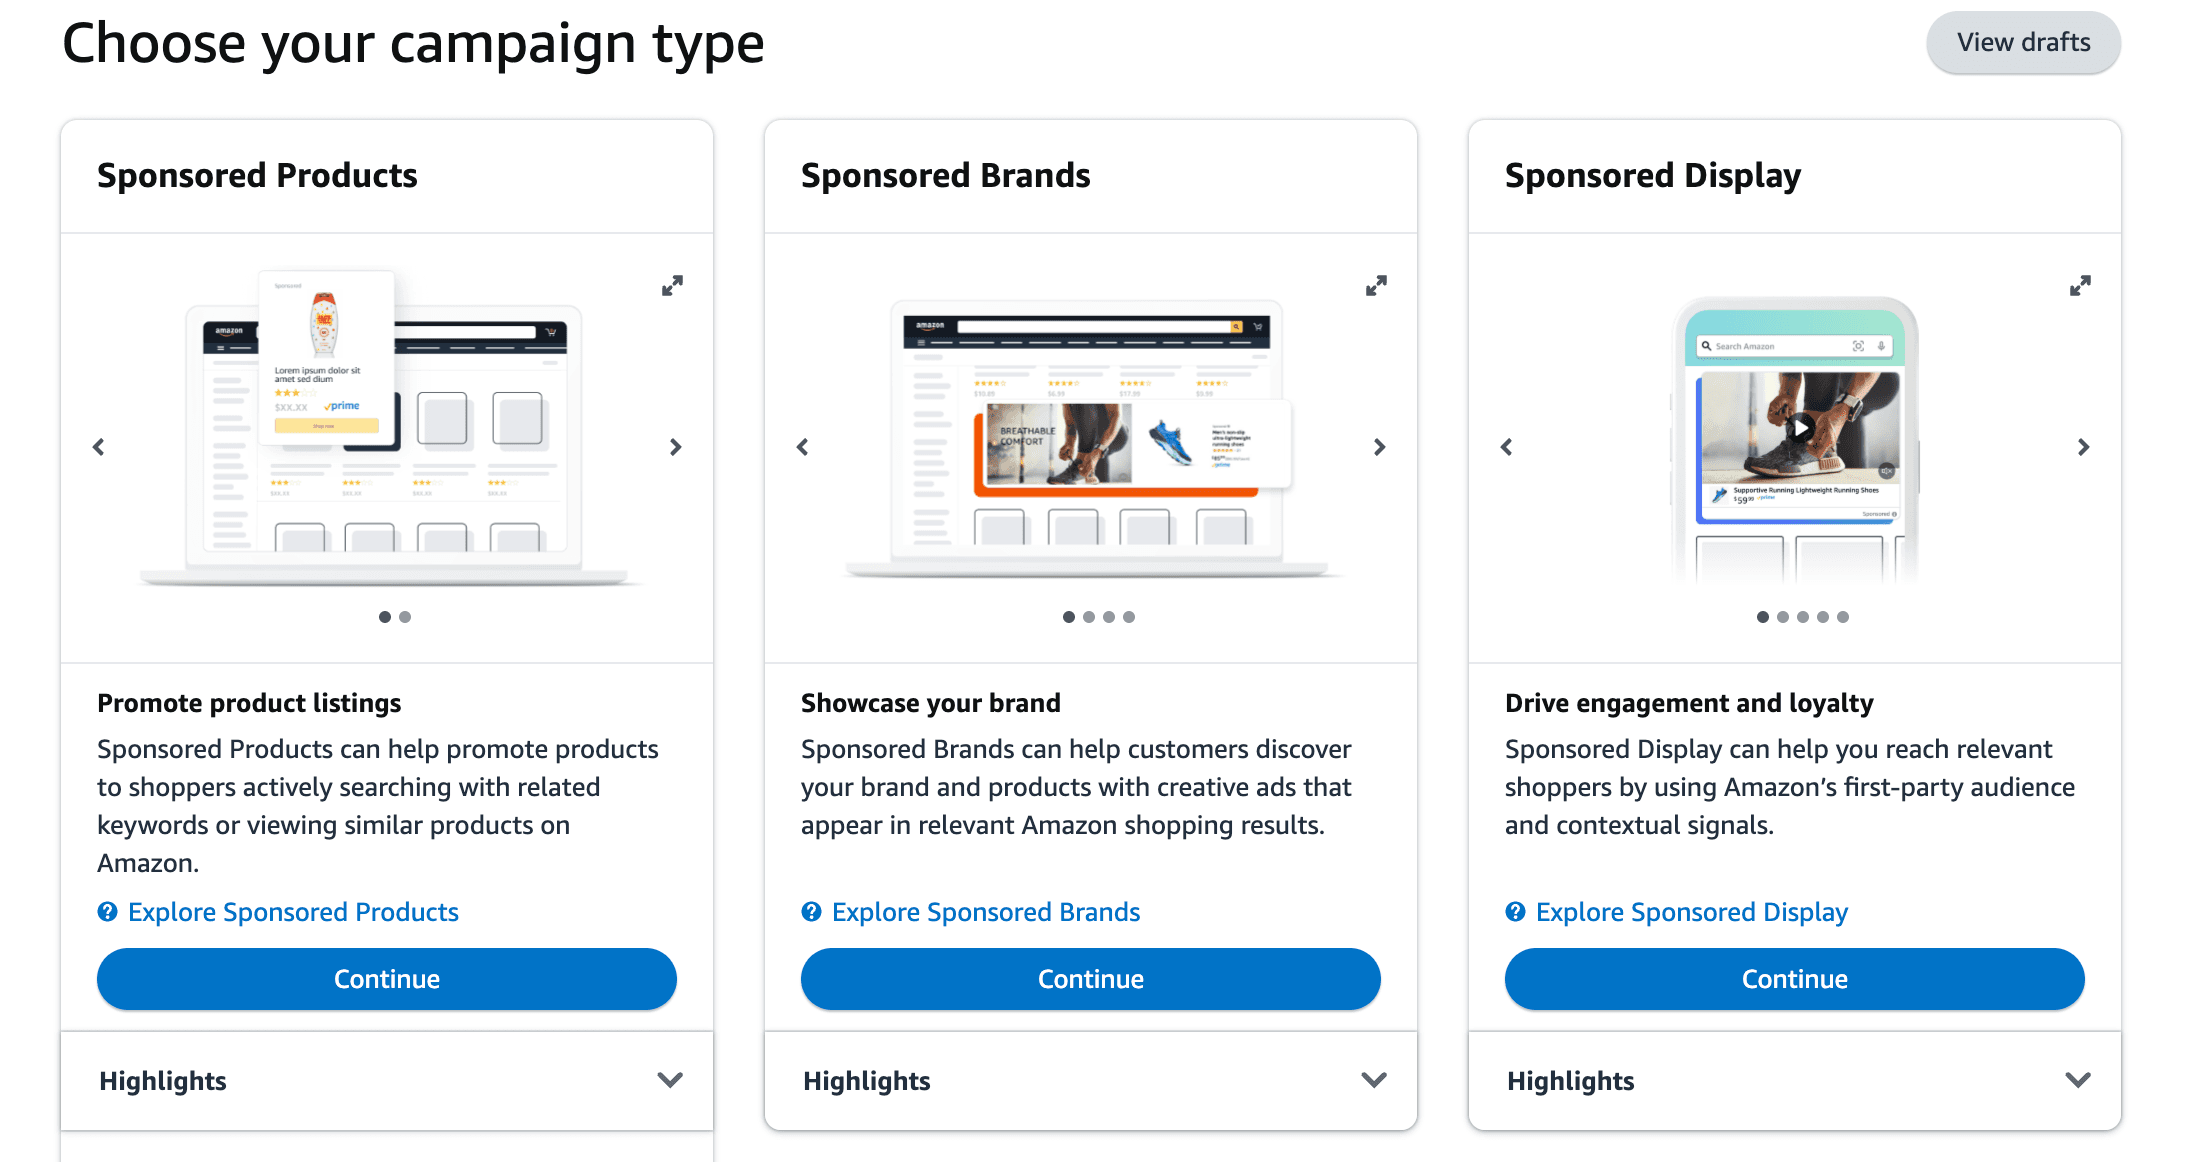Open the View drafts button
This screenshot has height=1162, width=2200.
2024,42
